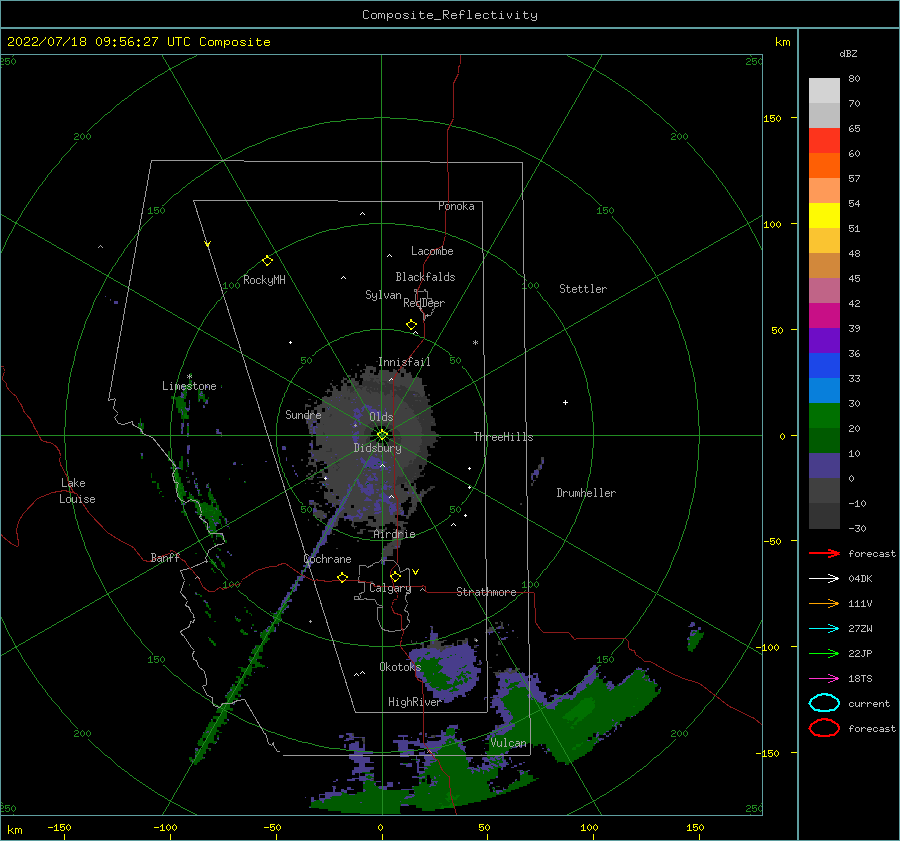Click the Lacombe label
900x841 pixels.
[x=432, y=251]
